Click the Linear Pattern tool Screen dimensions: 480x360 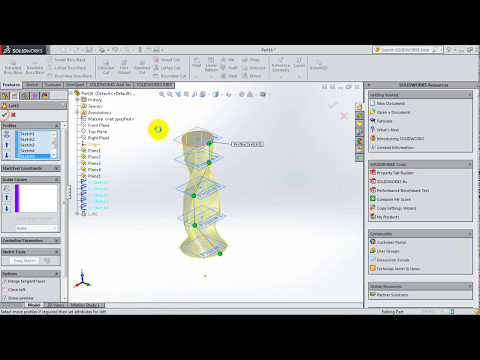point(211,65)
